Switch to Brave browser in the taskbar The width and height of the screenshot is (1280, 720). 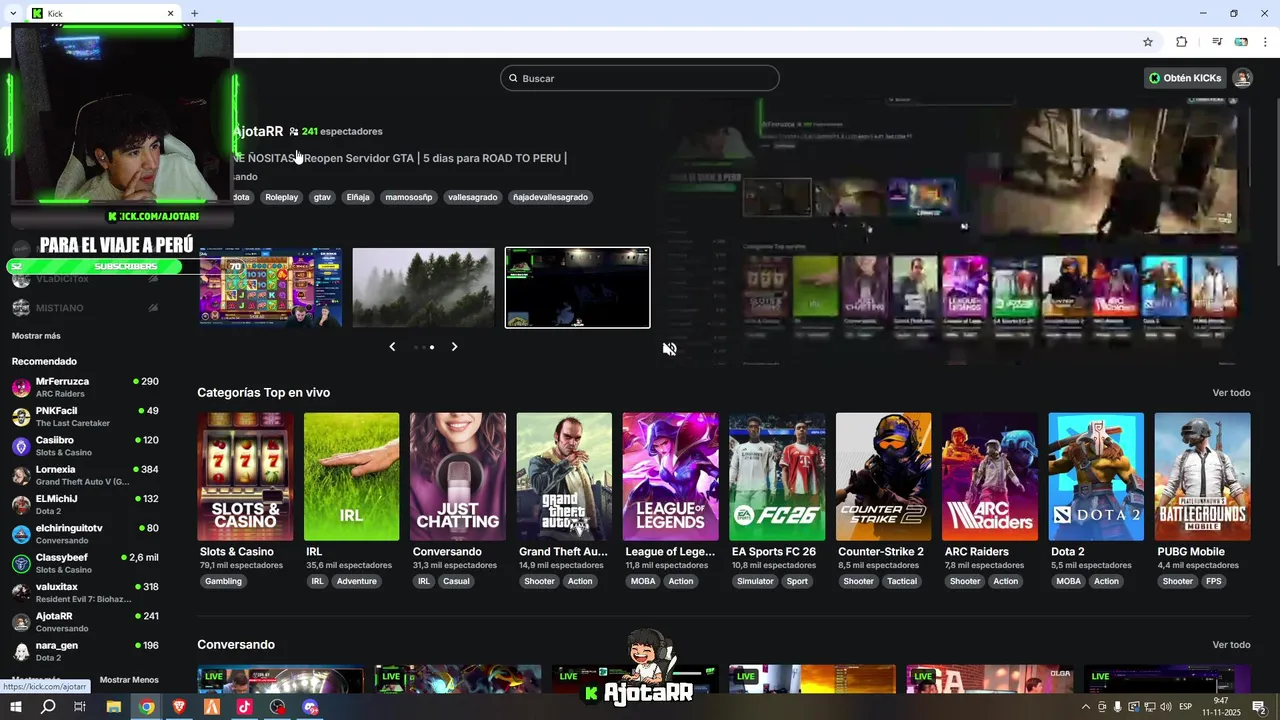pyautogui.click(x=179, y=707)
